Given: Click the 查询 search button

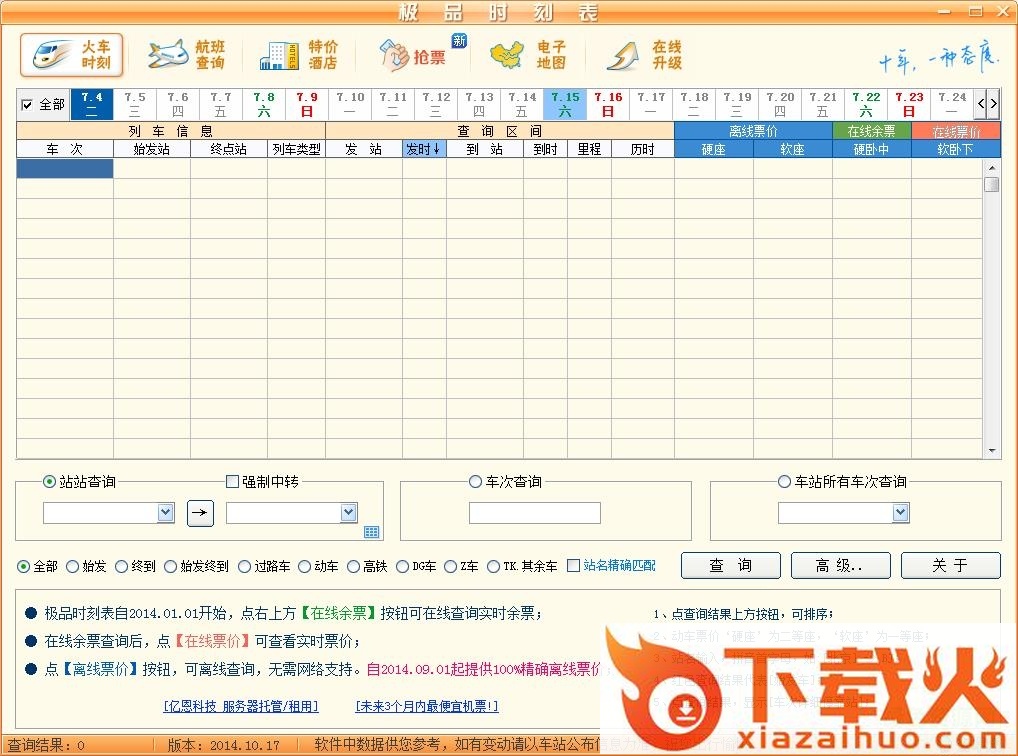Looking at the screenshot, I should [730, 565].
